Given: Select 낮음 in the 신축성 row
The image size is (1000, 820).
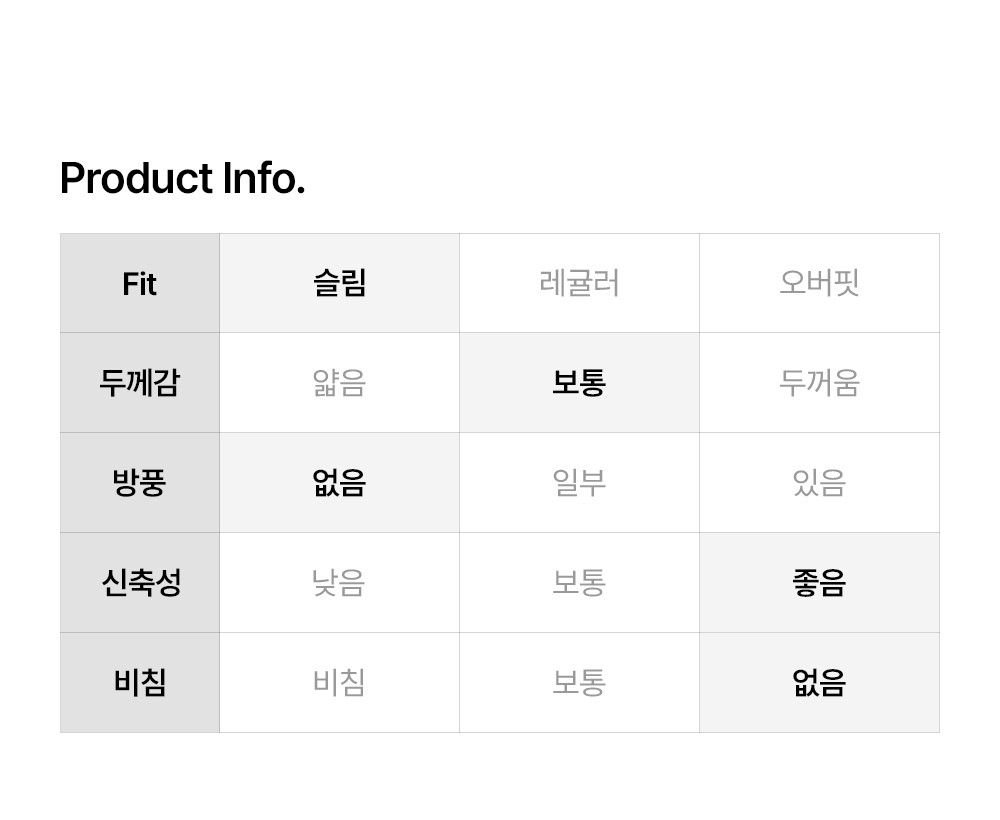Looking at the screenshot, I should 339,583.
